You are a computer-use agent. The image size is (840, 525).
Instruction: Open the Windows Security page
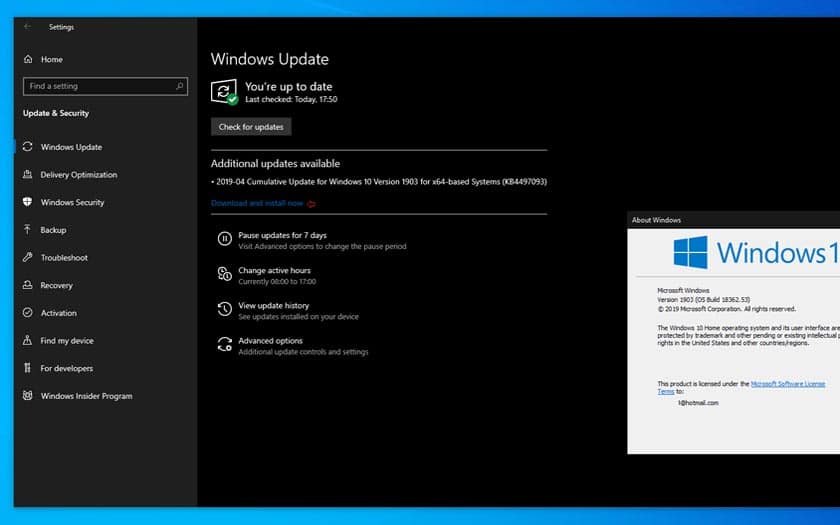(72, 202)
